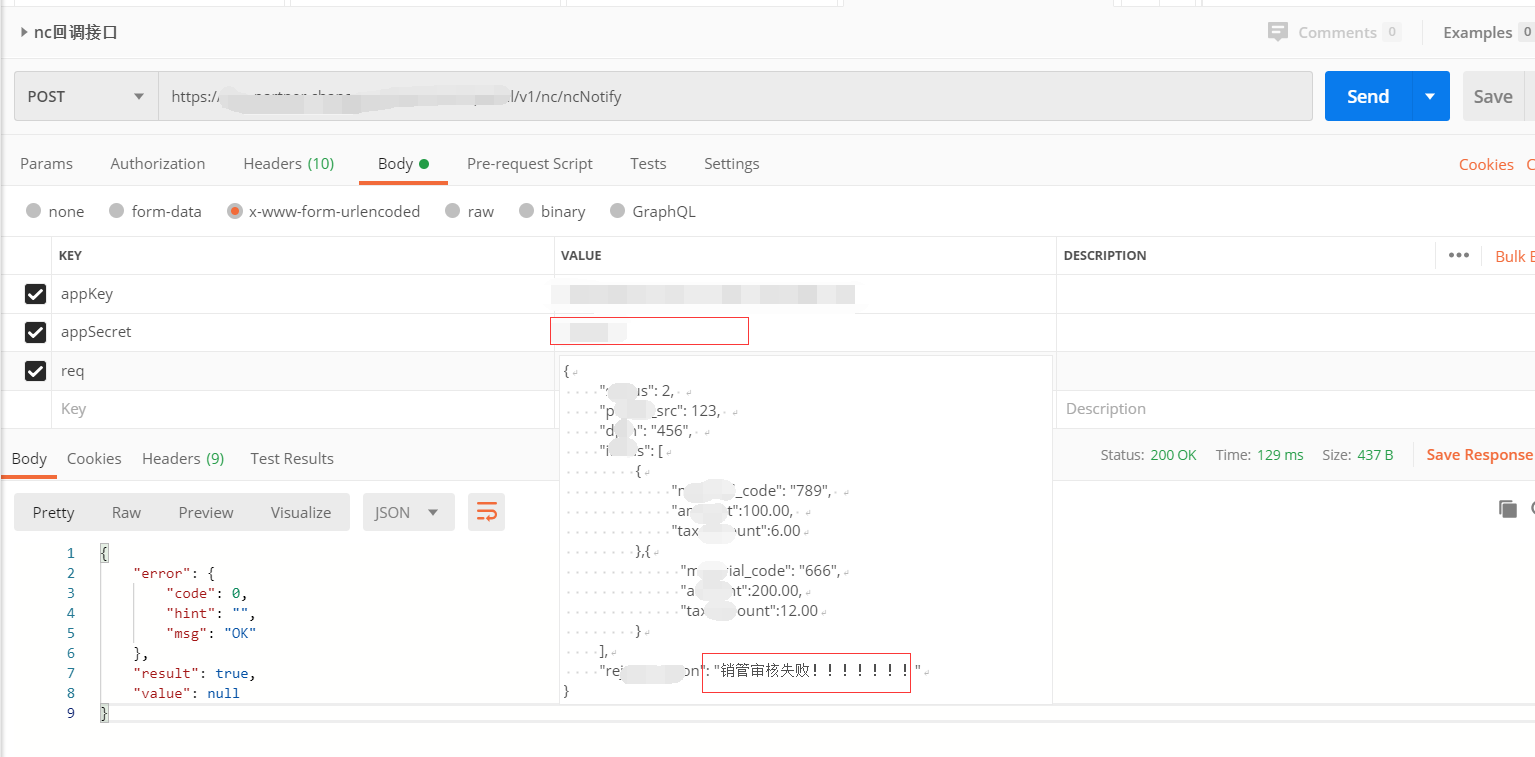Click the Status 200 OK text
The image size is (1535, 757).
pos(1148,454)
